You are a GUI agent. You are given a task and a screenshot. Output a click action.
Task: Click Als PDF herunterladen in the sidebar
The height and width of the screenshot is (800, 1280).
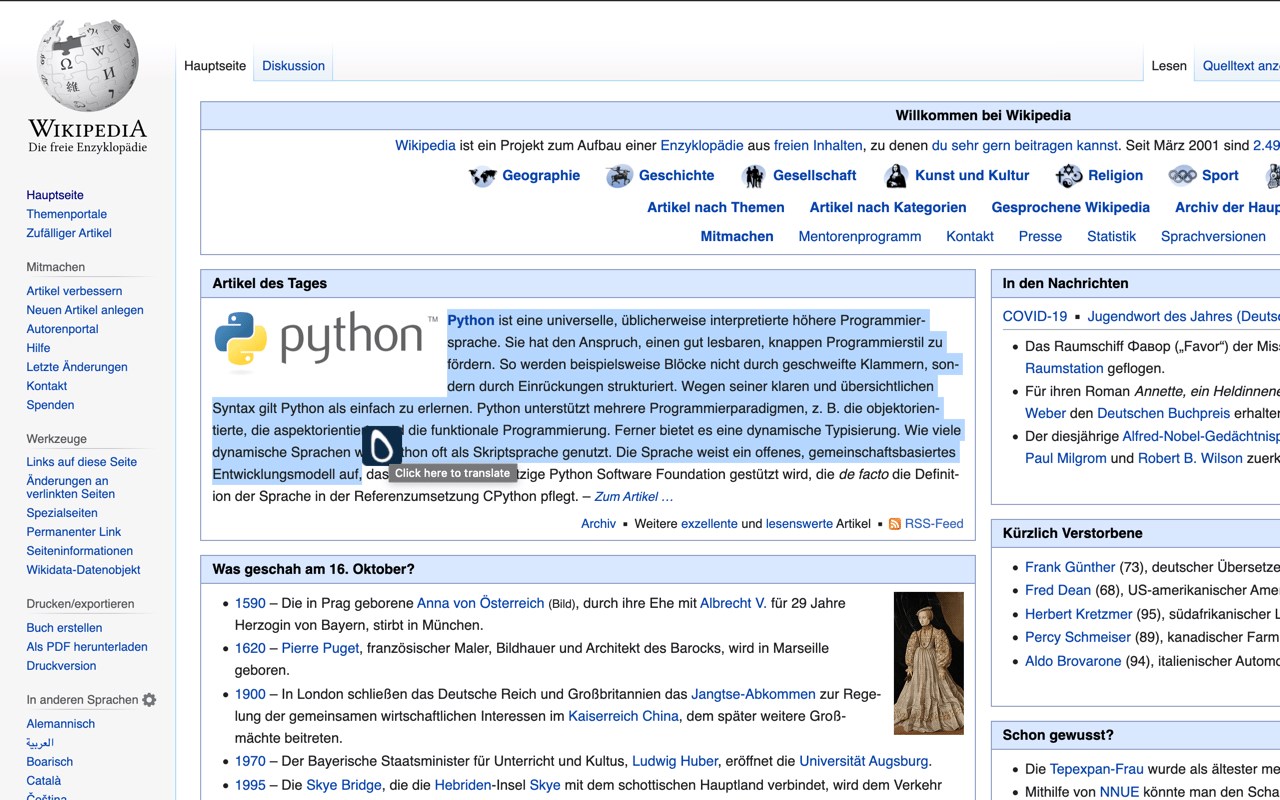tap(87, 647)
